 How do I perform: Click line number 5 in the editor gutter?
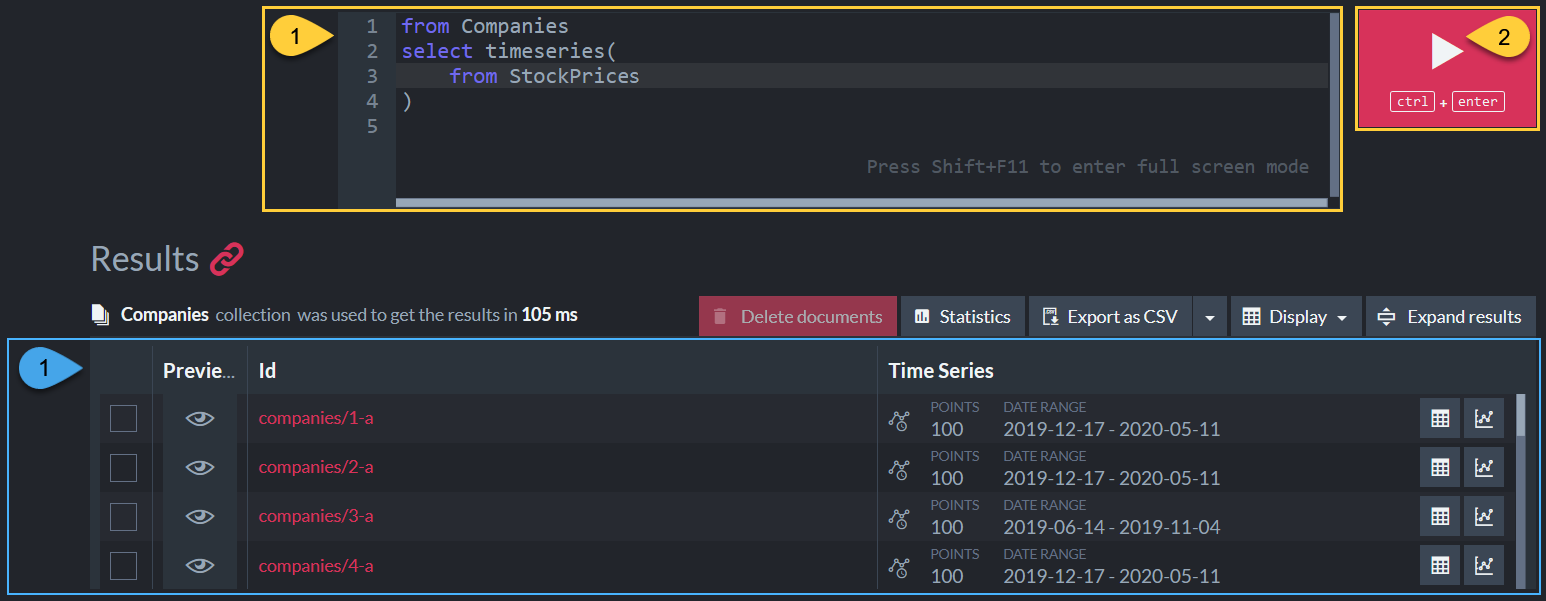point(372,126)
